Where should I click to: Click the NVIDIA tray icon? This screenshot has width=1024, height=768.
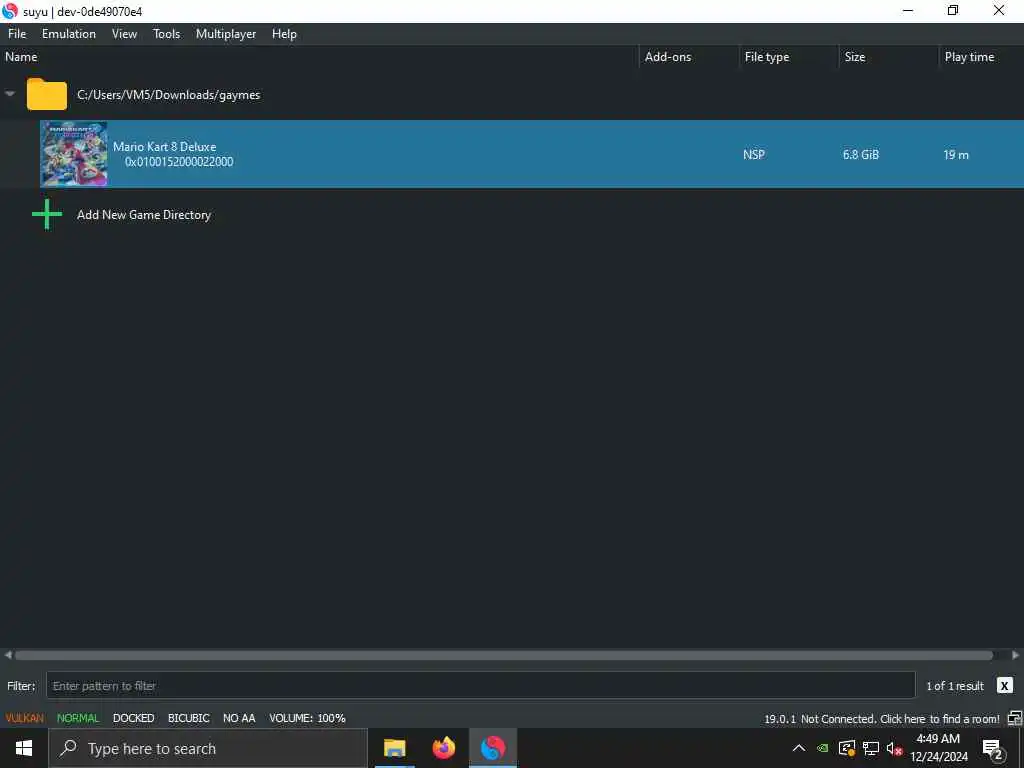(823, 748)
